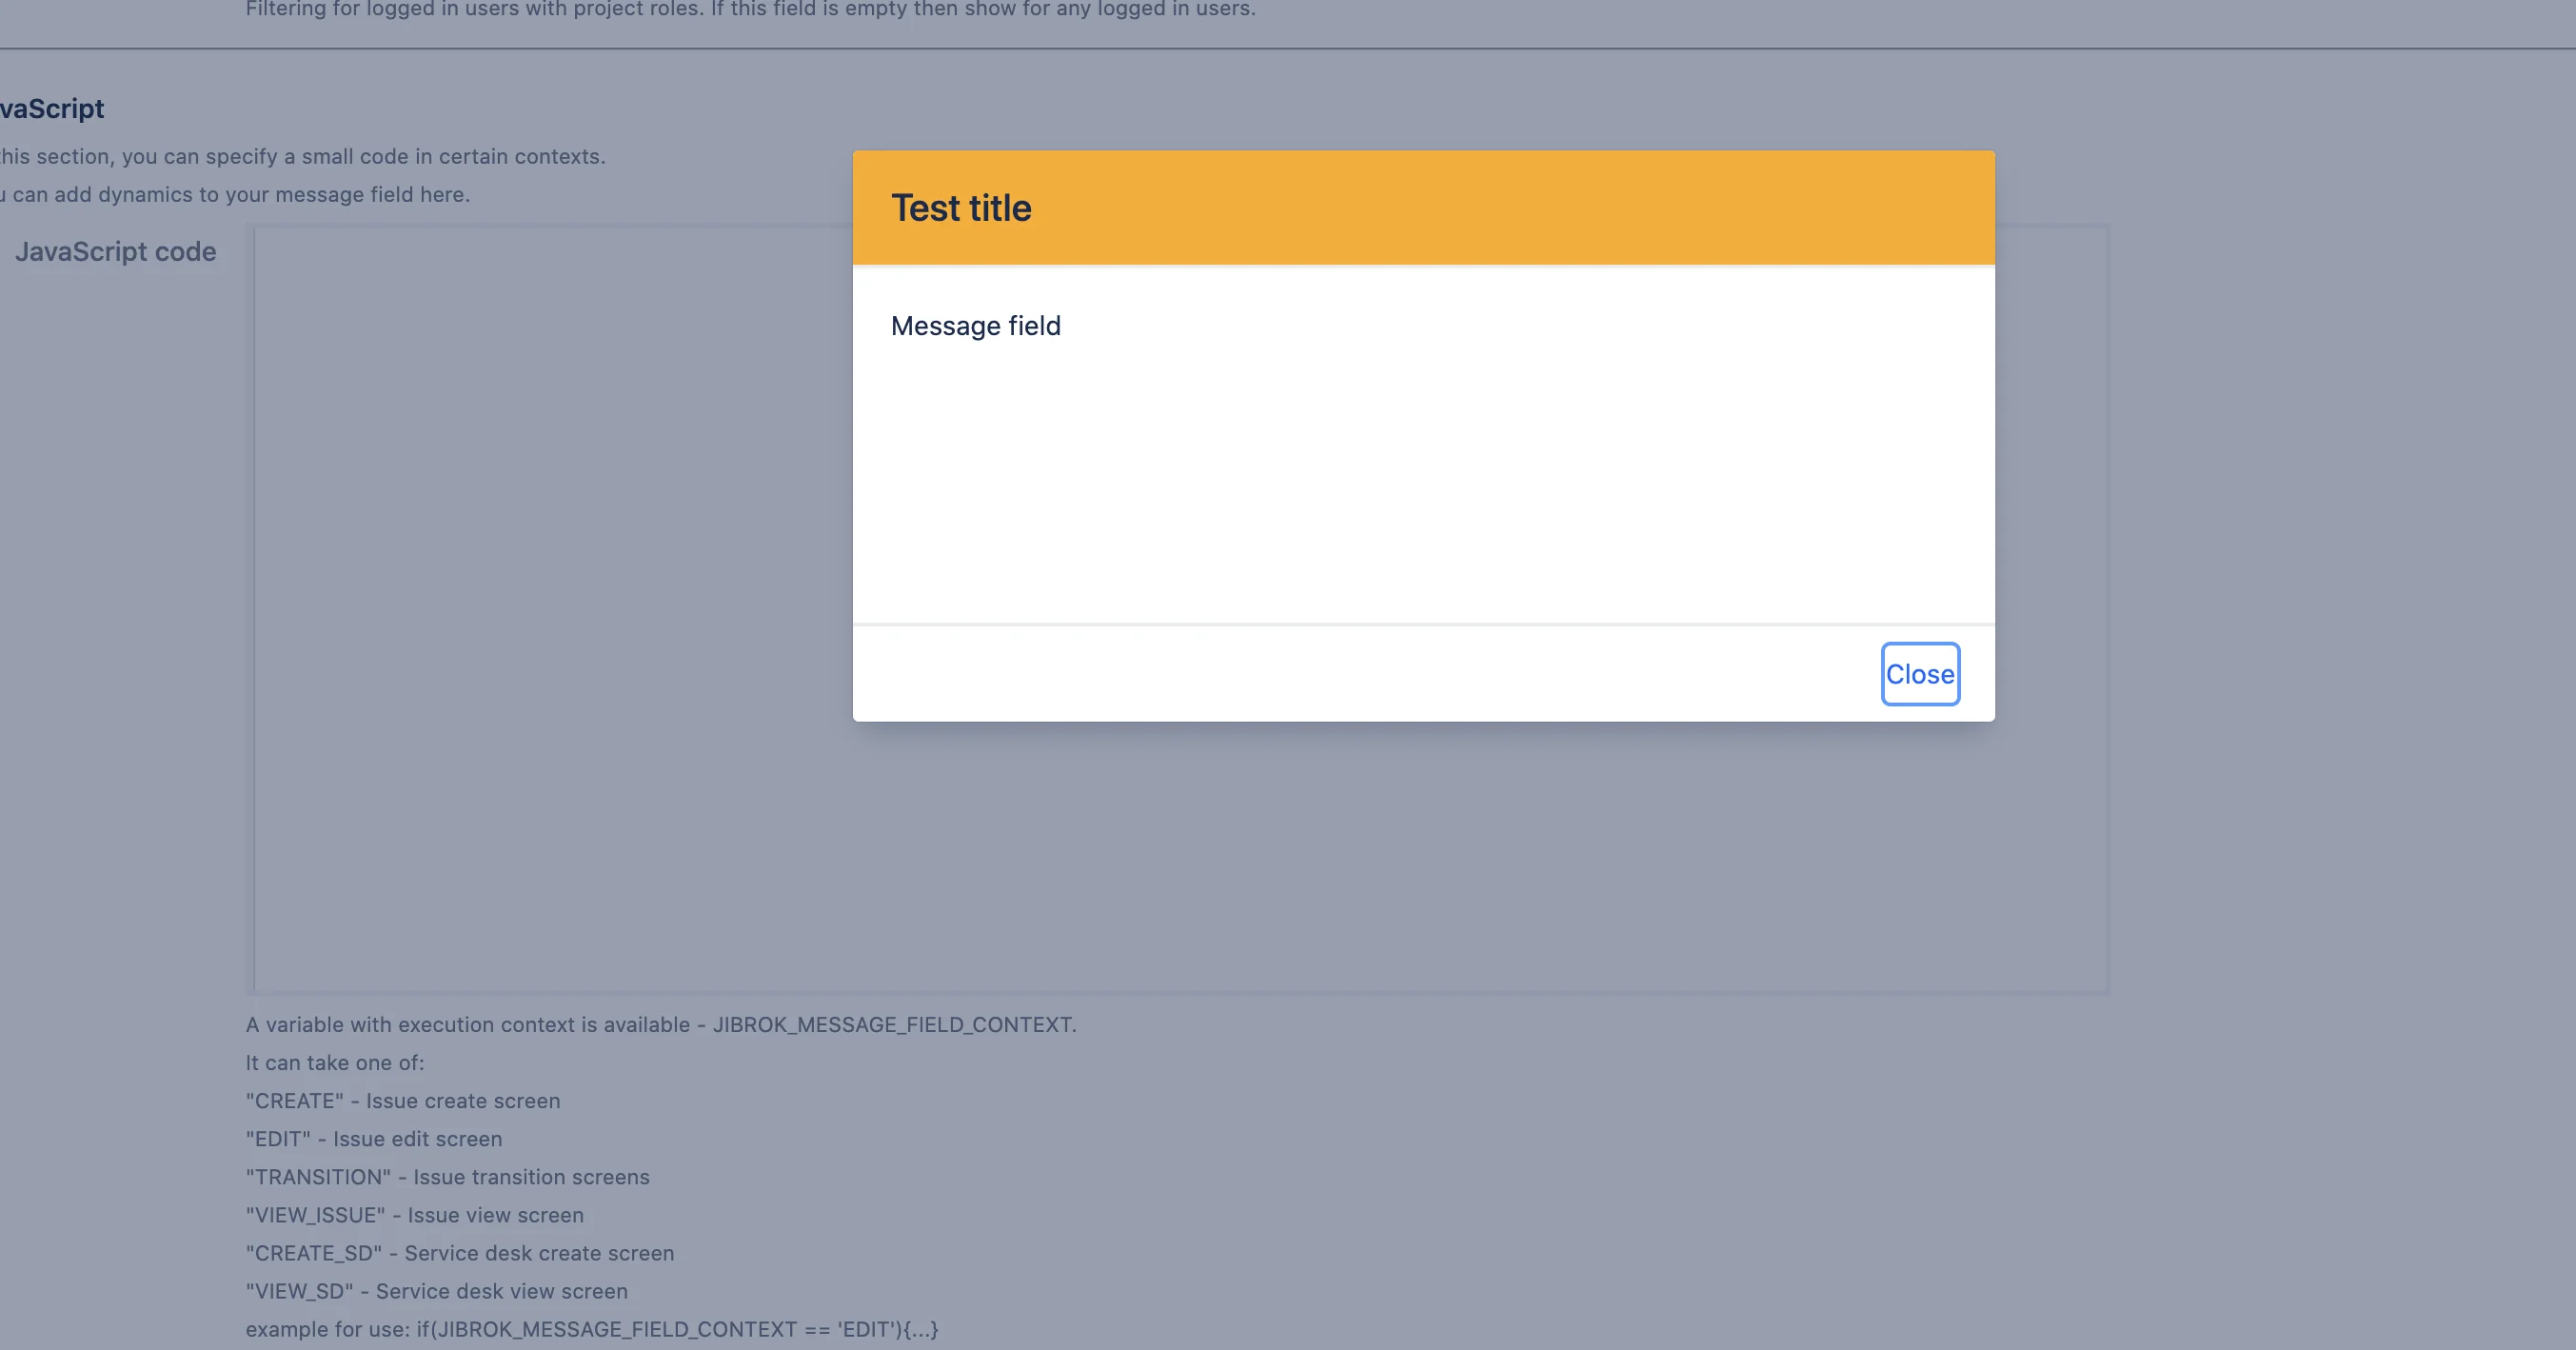This screenshot has width=2576, height=1350.
Task: Click the "TRANSITION" - Issue transition screens line
Action: point(448,1177)
